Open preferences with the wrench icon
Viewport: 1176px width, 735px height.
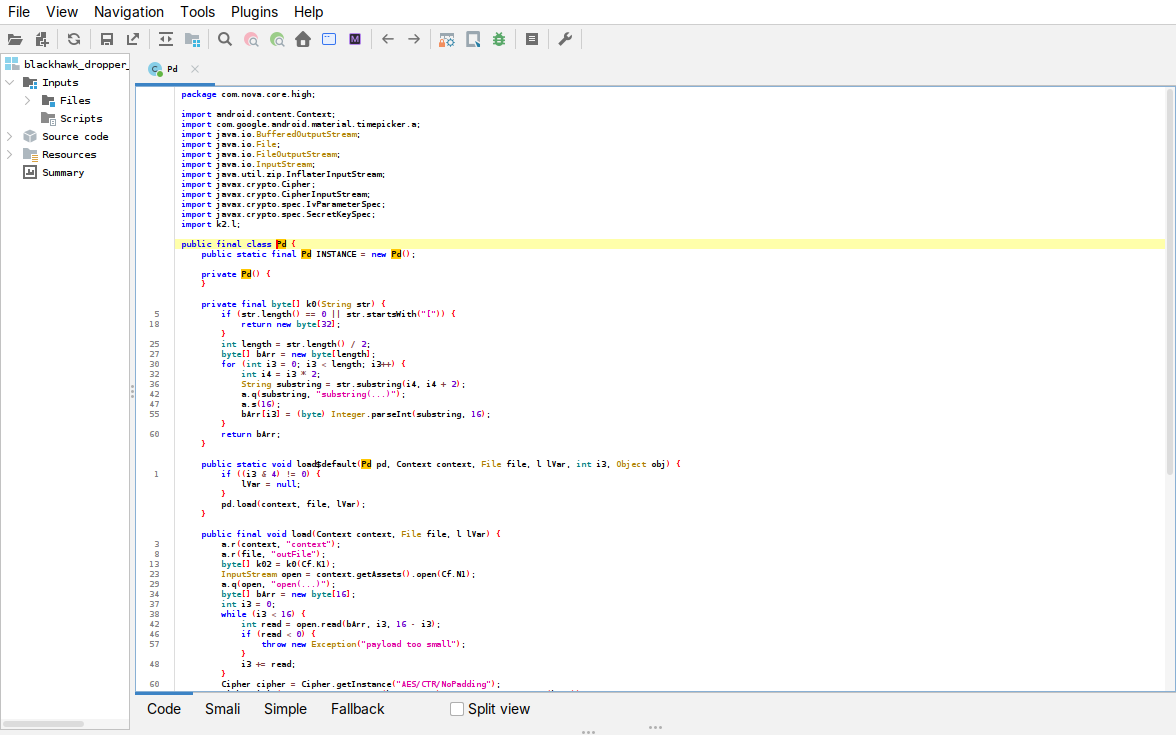566,40
